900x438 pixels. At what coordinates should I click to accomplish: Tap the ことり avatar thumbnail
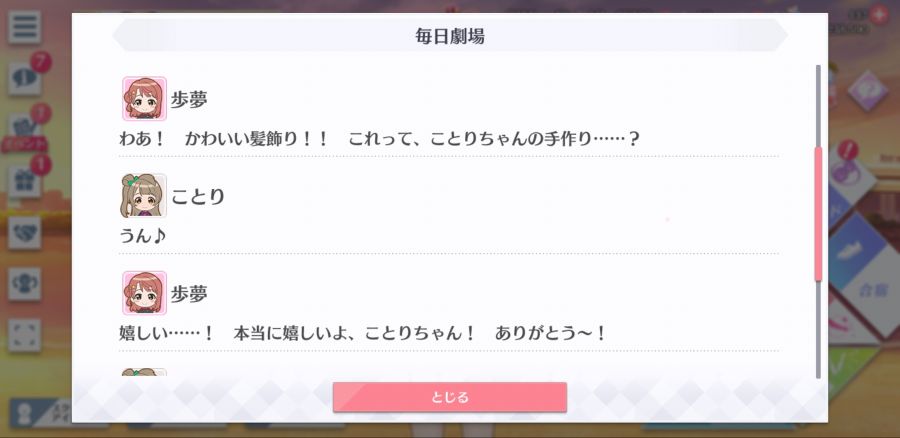144,196
